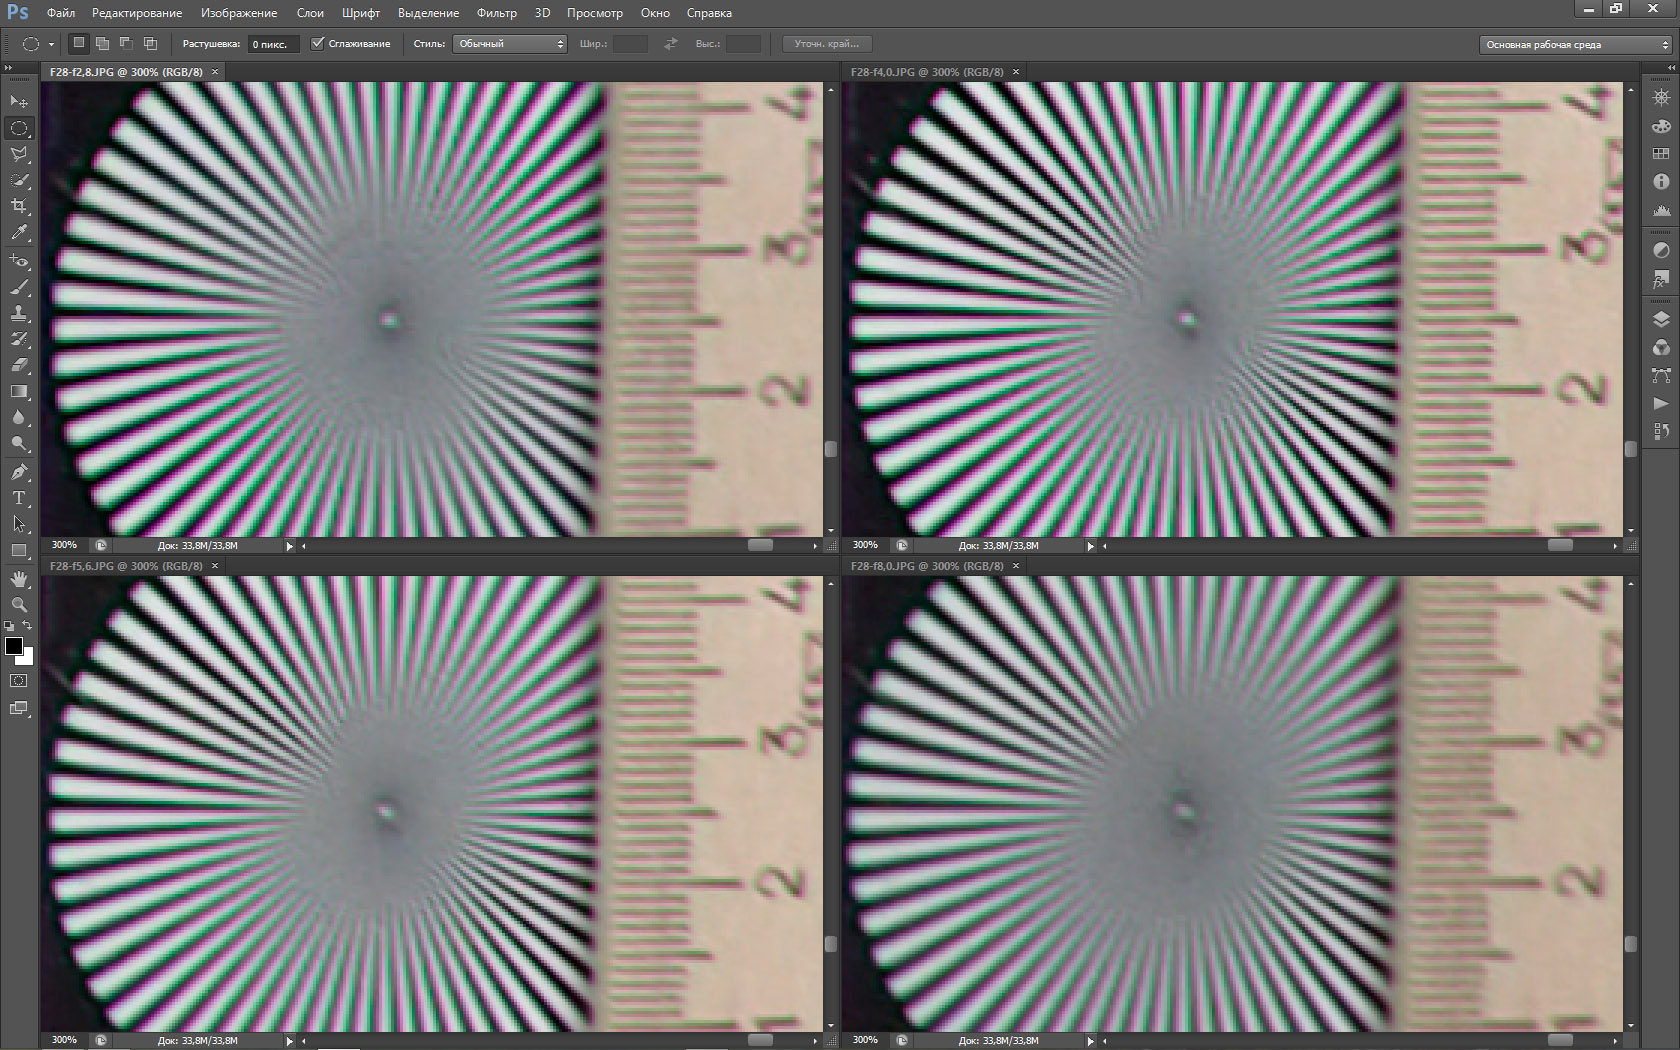Select the Eyedropper tool
The image size is (1680, 1050).
19,232
